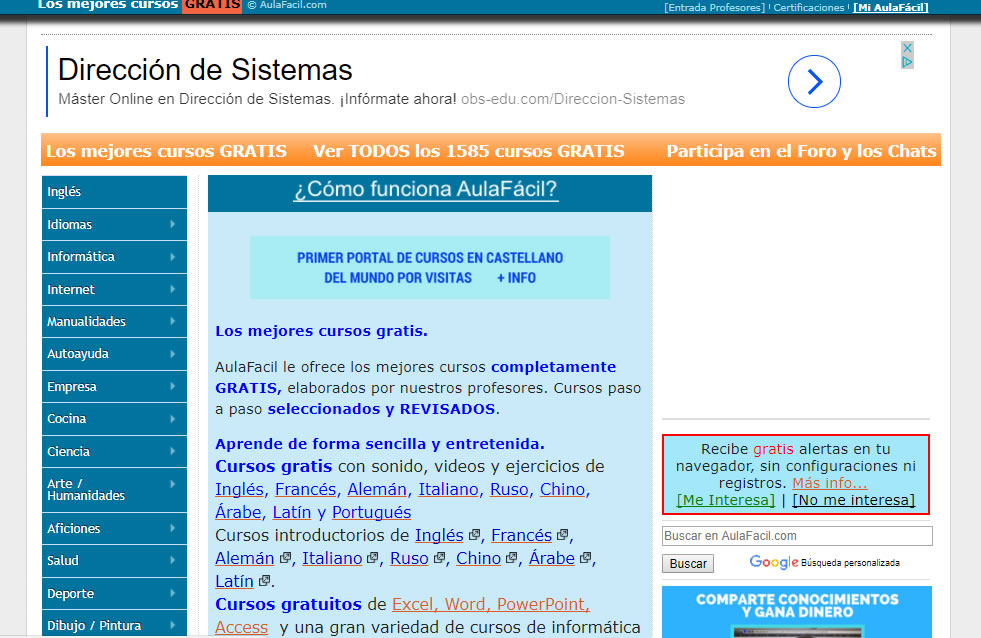Open external-link icon after Inglés introductory course

474,535
